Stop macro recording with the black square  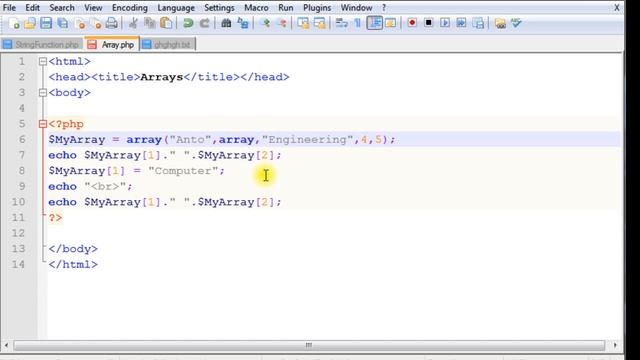point(429,23)
